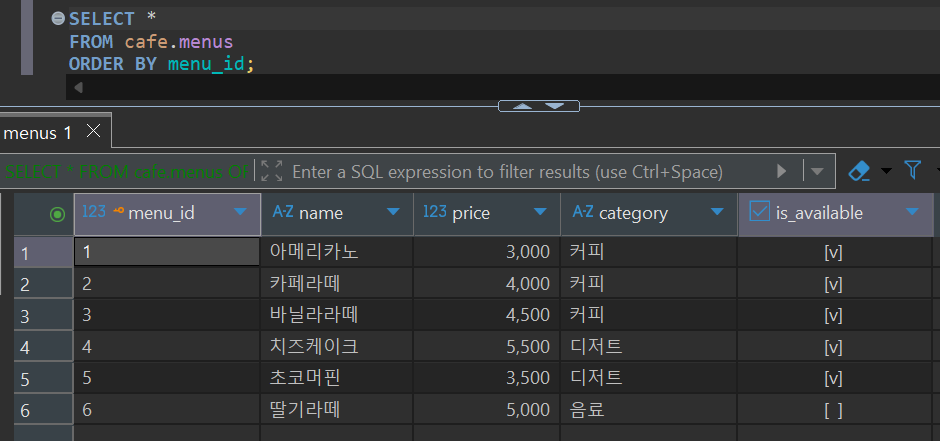
Task: Click the up arrow on the panel divider
Action: (x=523, y=106)
